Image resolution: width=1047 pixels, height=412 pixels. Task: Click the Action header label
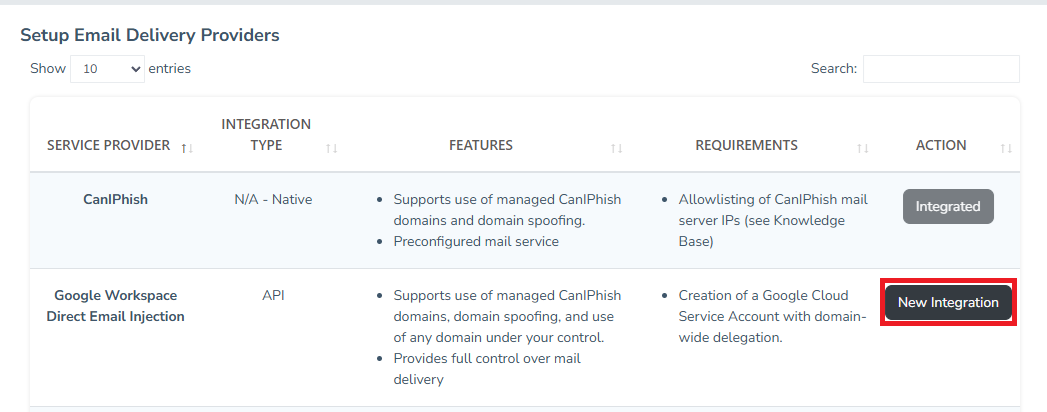[x=941, y=145]
